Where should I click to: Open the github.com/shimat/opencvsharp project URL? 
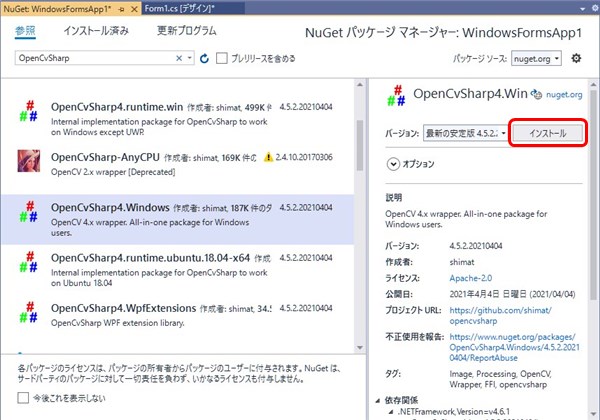(x=501, y=316)
